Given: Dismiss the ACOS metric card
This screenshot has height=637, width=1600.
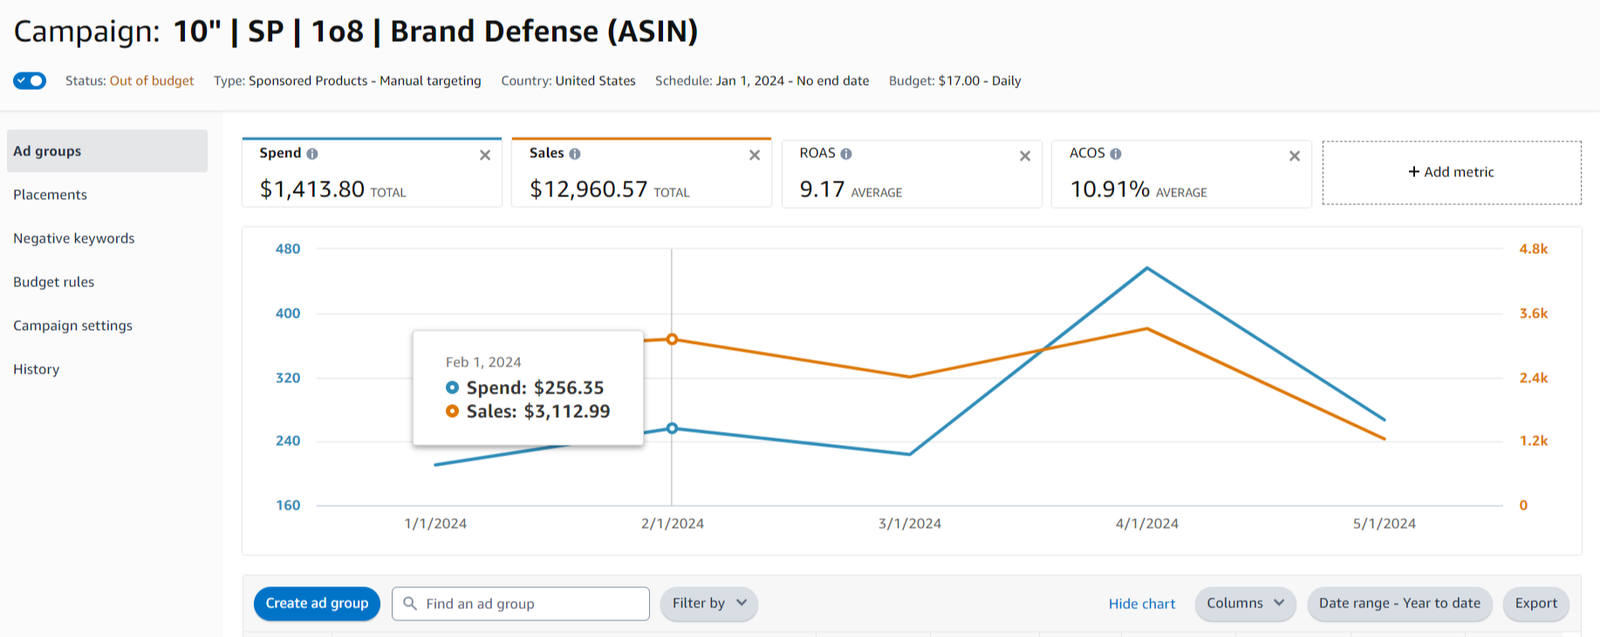Looking at the screenshot, I should [x=1295, y=156].
